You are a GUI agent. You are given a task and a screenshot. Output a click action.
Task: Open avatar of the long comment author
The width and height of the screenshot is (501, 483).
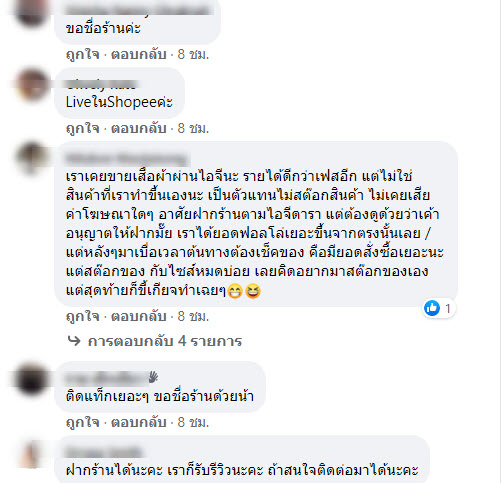coord(32,158)
